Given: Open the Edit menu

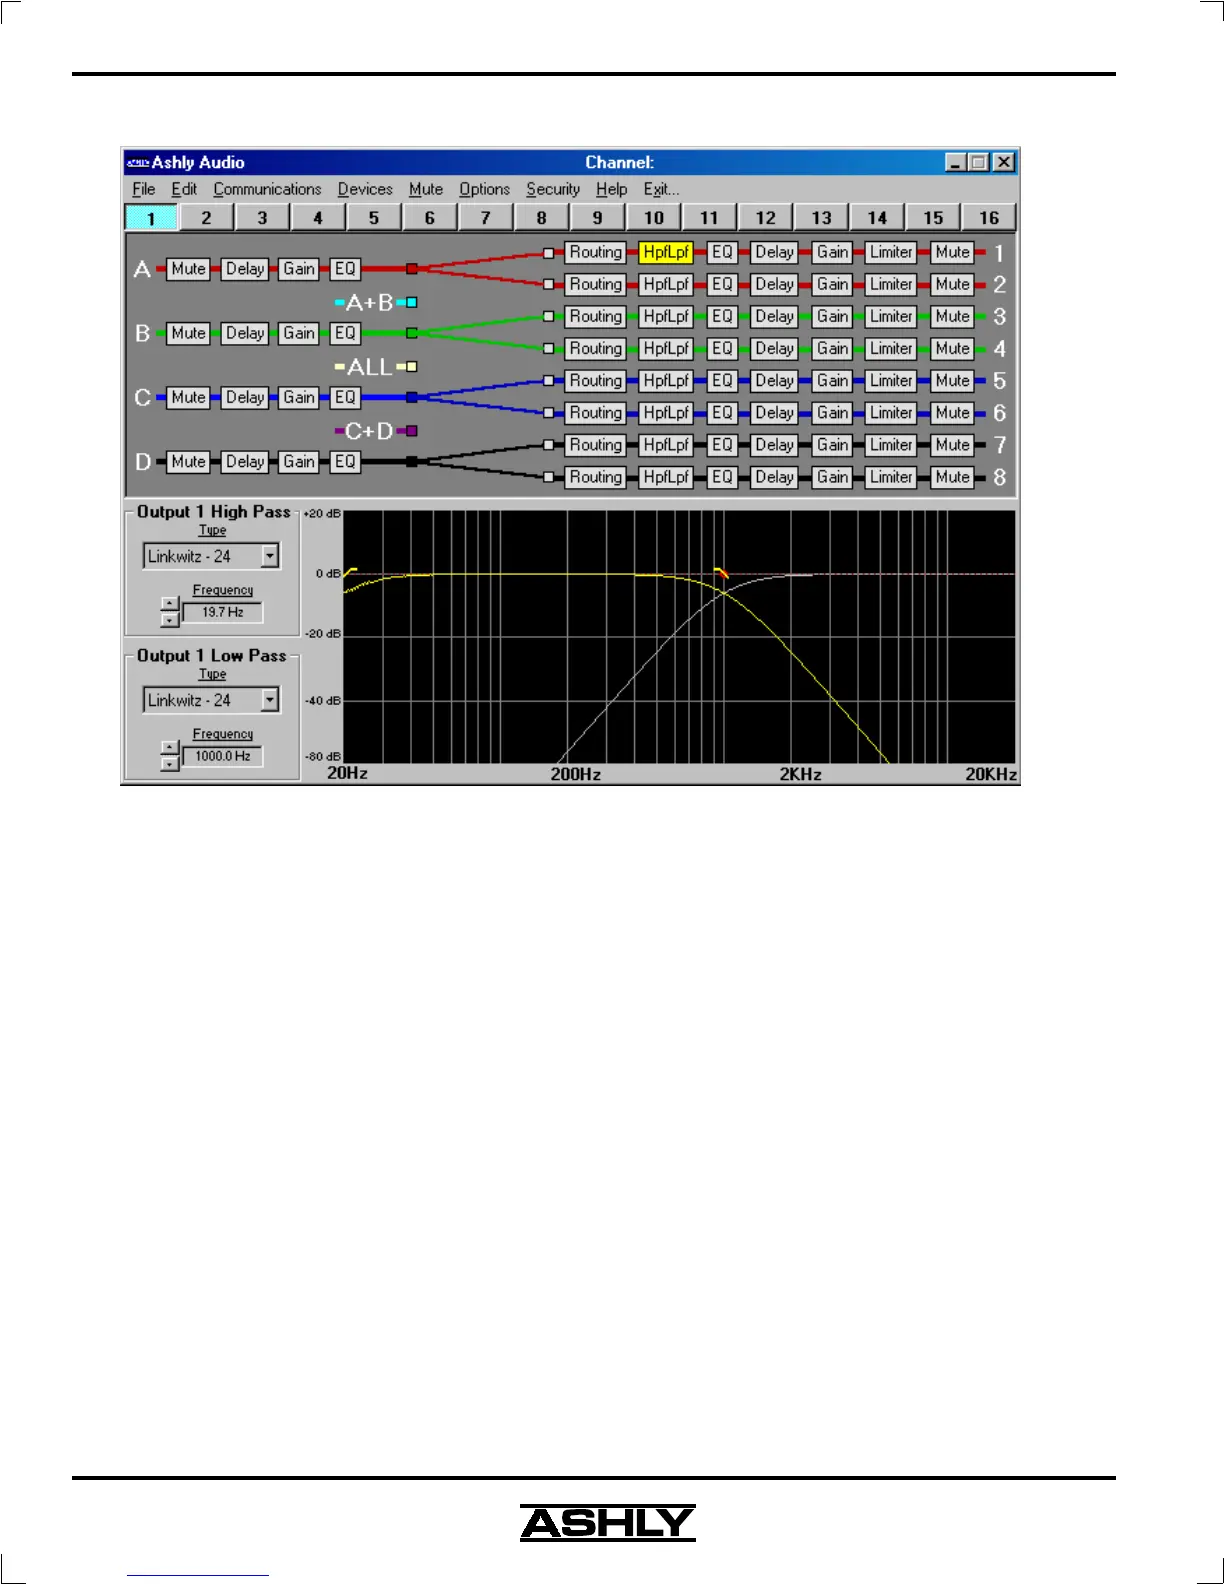Looking at the screenshot, I should tap(184, 189).
